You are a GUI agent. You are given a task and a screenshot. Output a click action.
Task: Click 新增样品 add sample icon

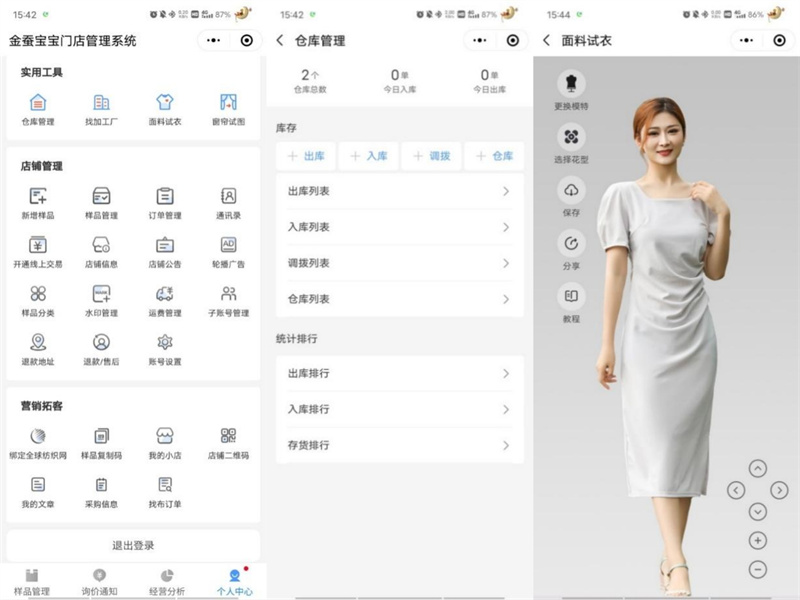37,197
